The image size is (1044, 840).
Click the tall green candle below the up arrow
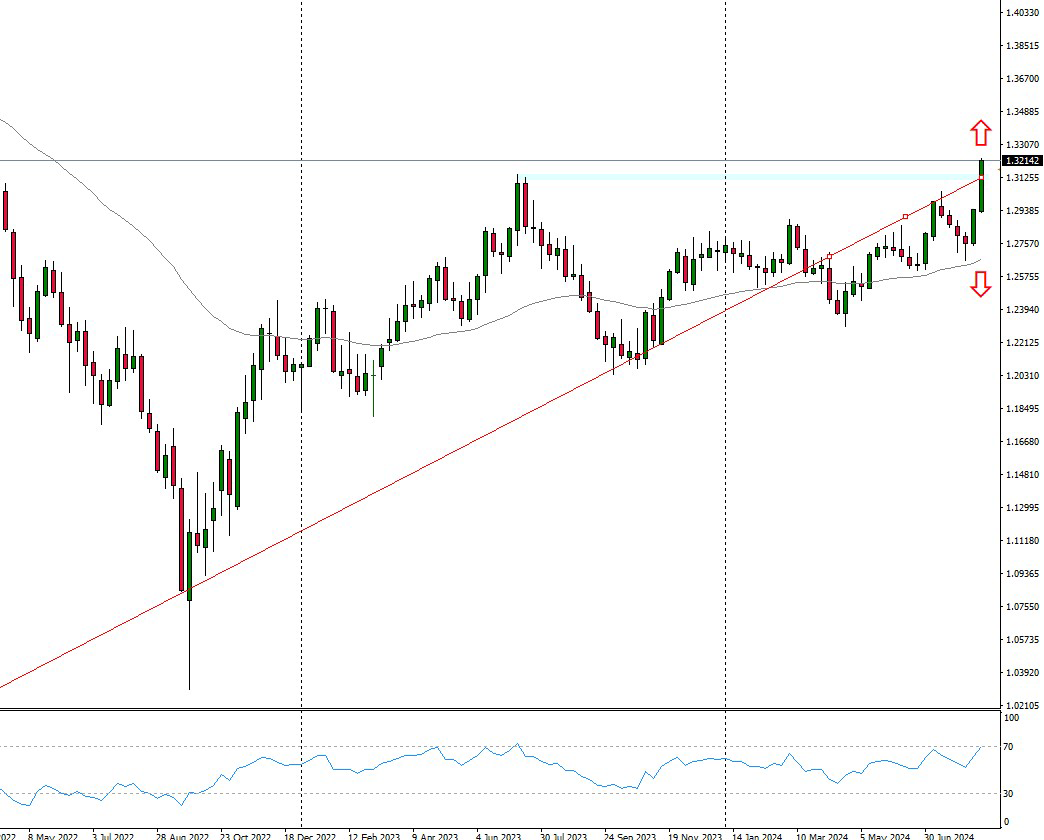click(x=982, y=186)
